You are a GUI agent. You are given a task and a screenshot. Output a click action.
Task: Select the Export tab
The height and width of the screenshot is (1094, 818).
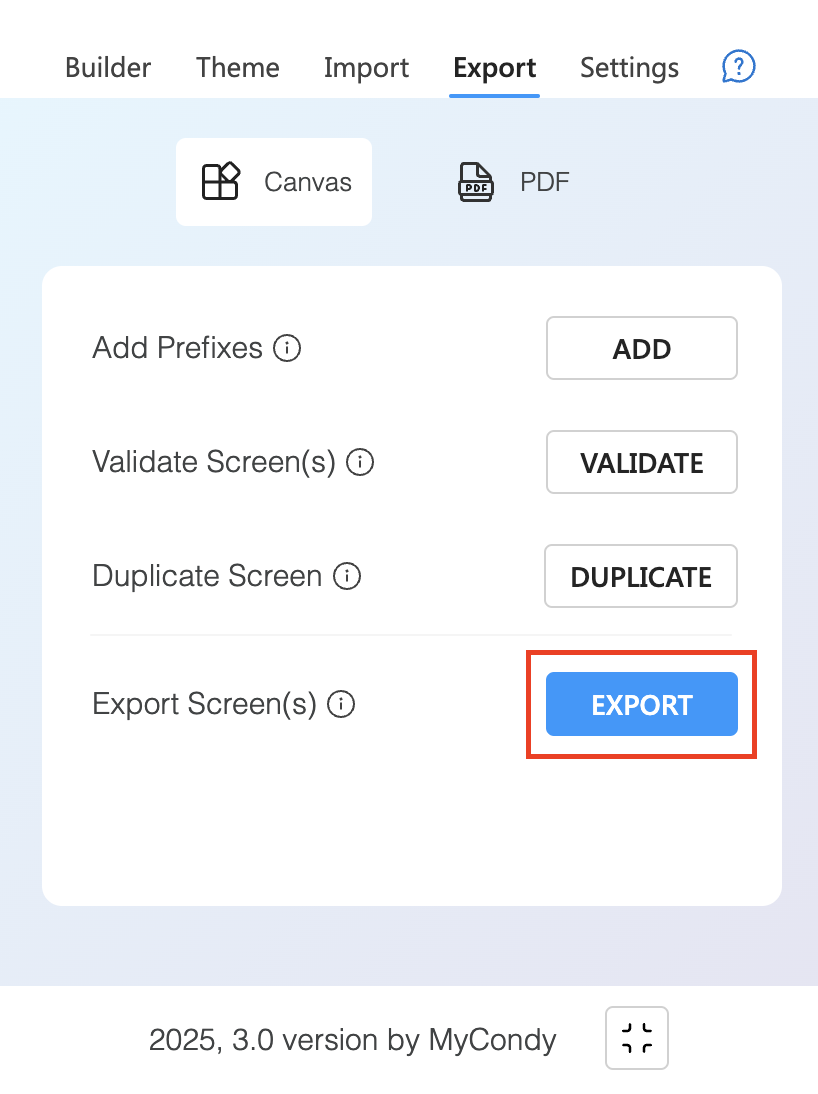coord(495,68)
